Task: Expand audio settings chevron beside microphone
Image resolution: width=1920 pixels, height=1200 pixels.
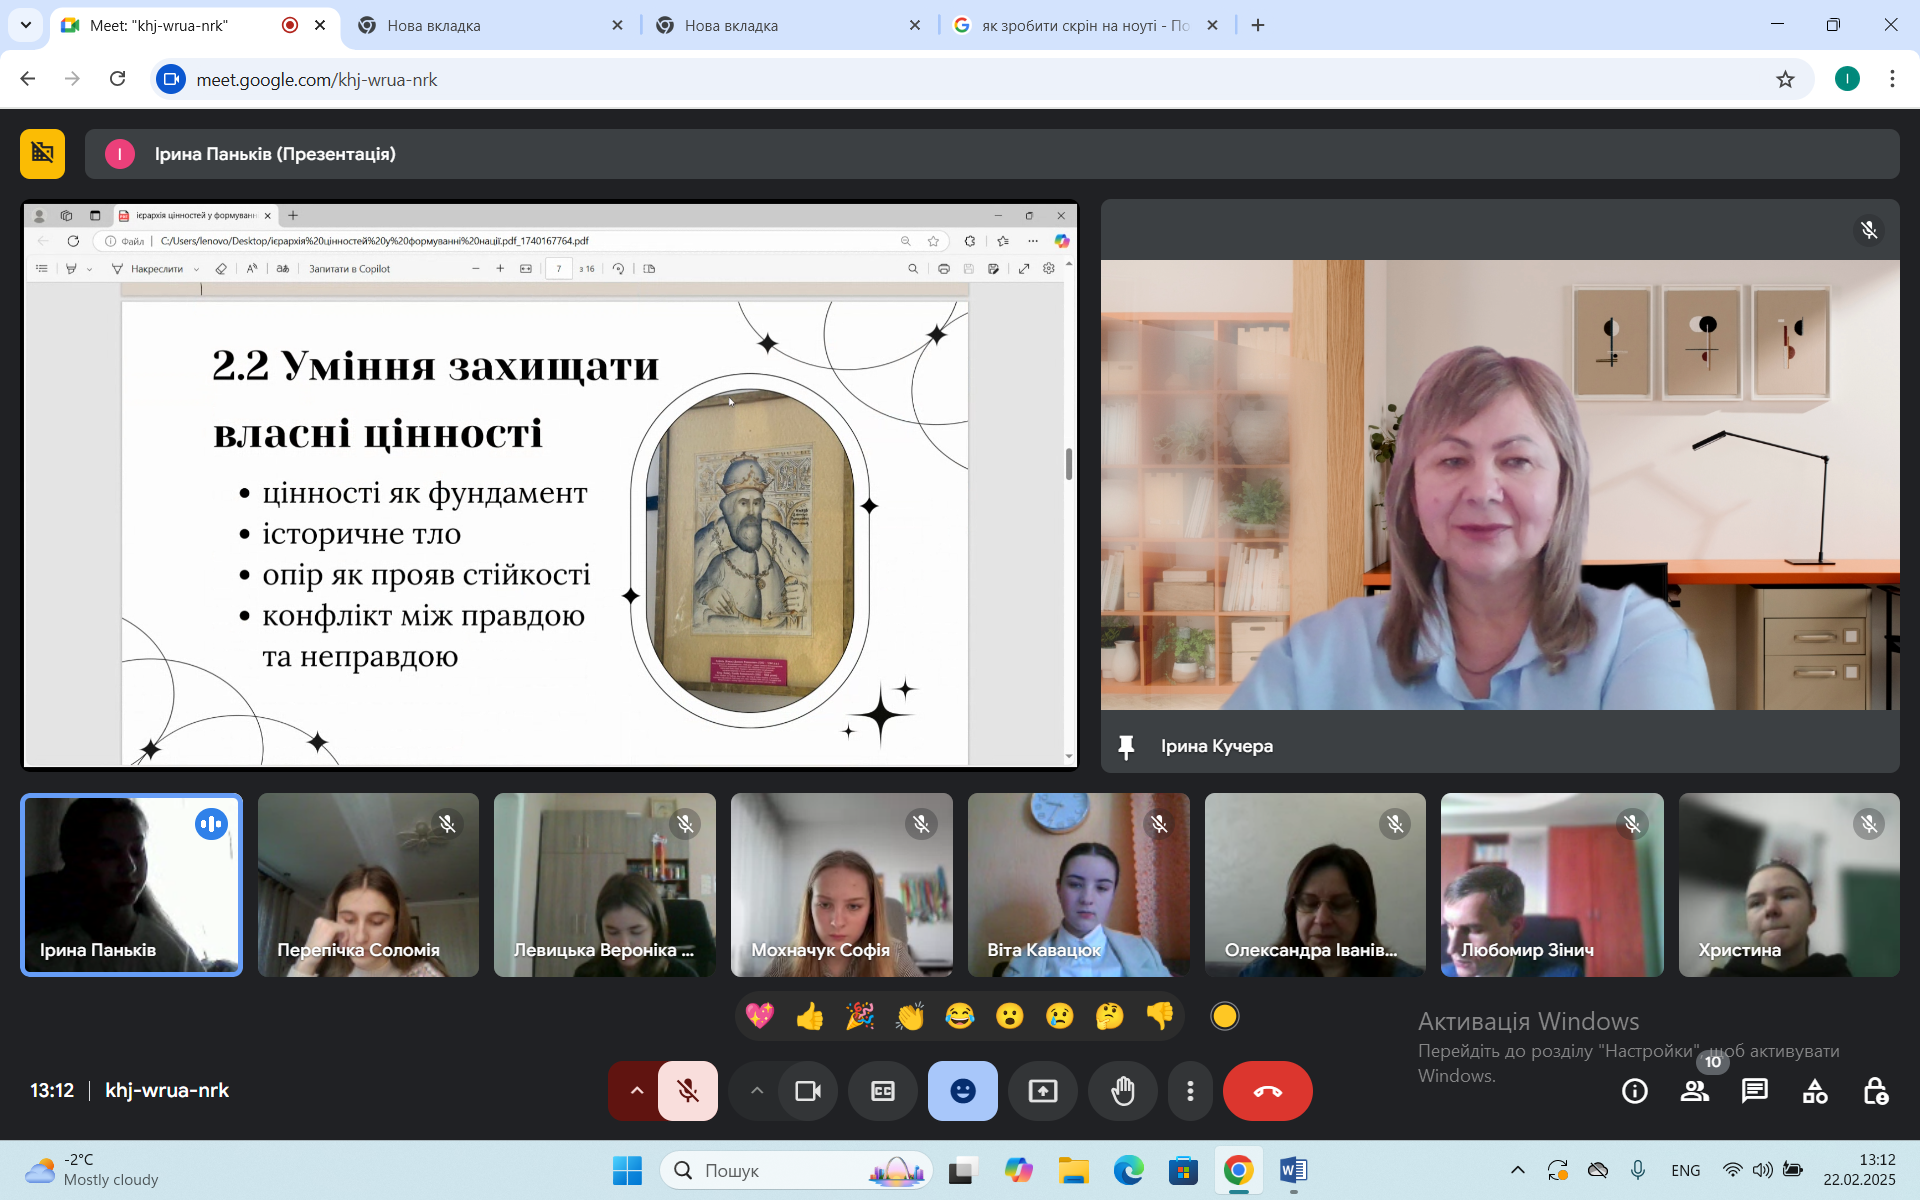Action: pos(636,1090)
